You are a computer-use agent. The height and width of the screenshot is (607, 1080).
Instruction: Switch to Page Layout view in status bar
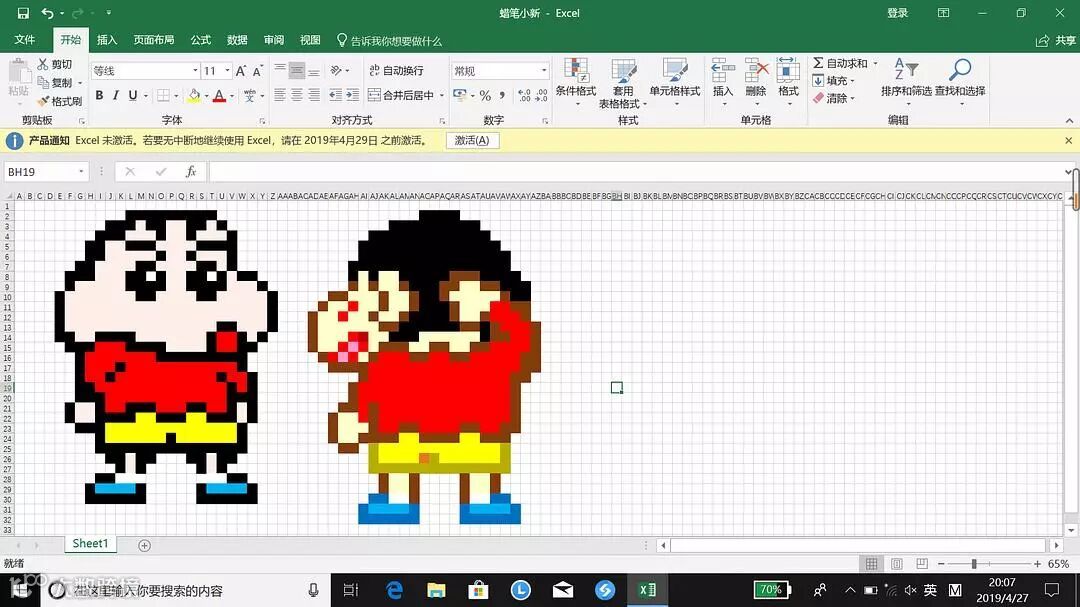coord(897,564)
